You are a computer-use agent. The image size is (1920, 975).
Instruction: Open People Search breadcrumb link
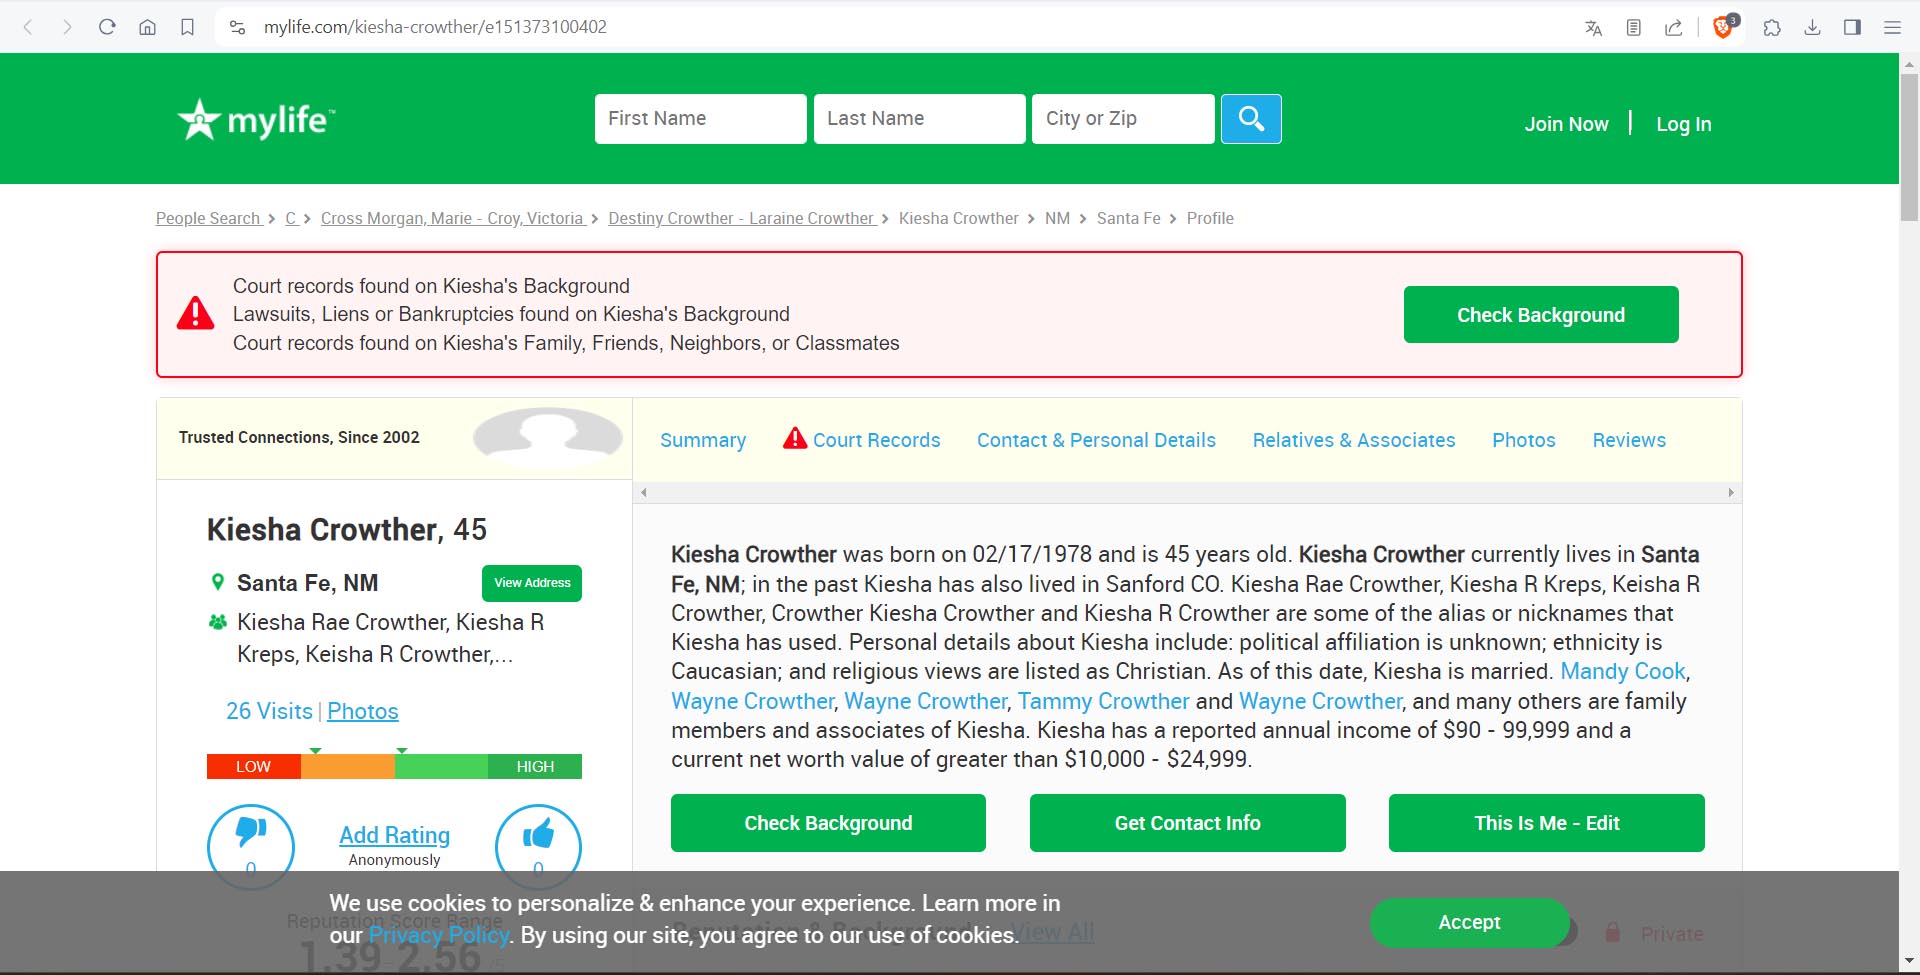(x=208, y=218)
